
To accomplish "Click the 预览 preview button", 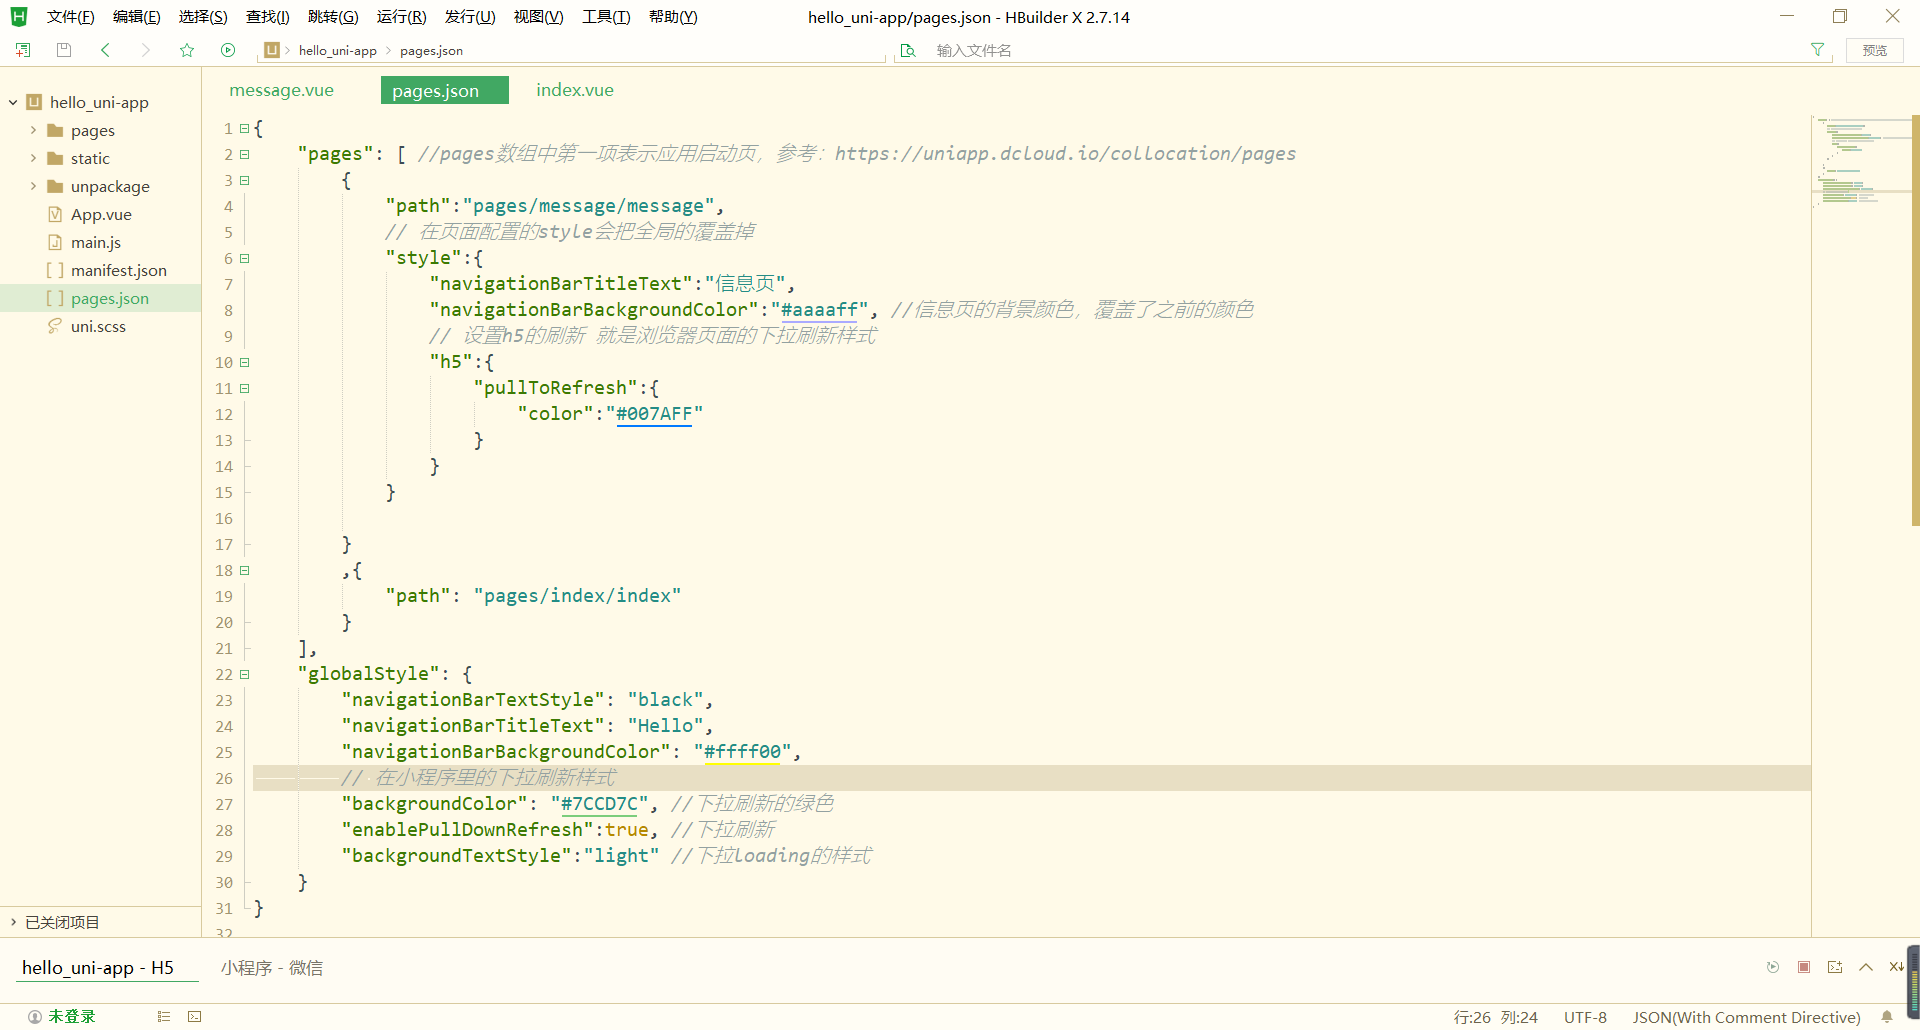I will click(x=1875, y=50).
